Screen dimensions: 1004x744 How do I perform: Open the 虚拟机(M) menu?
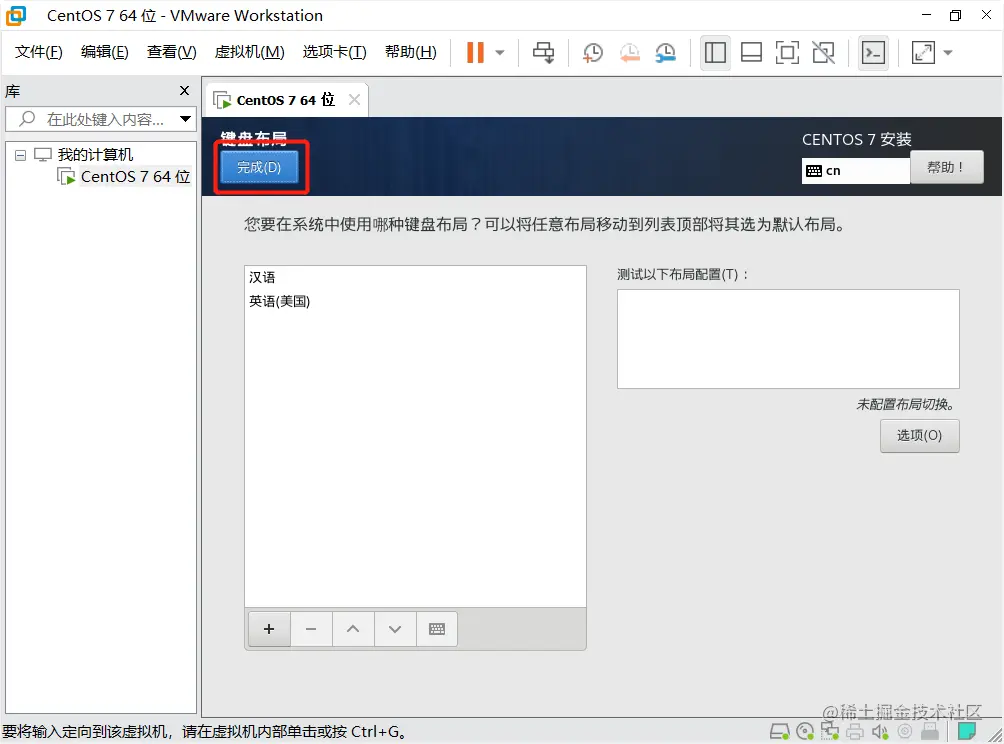[x=249, y=52]
